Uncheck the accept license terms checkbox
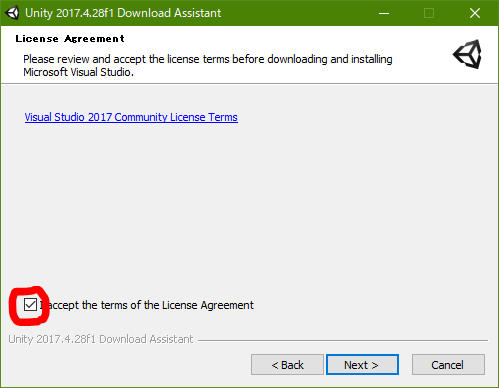The height and width of the screenshot is (388, 499). coord(30,305)
